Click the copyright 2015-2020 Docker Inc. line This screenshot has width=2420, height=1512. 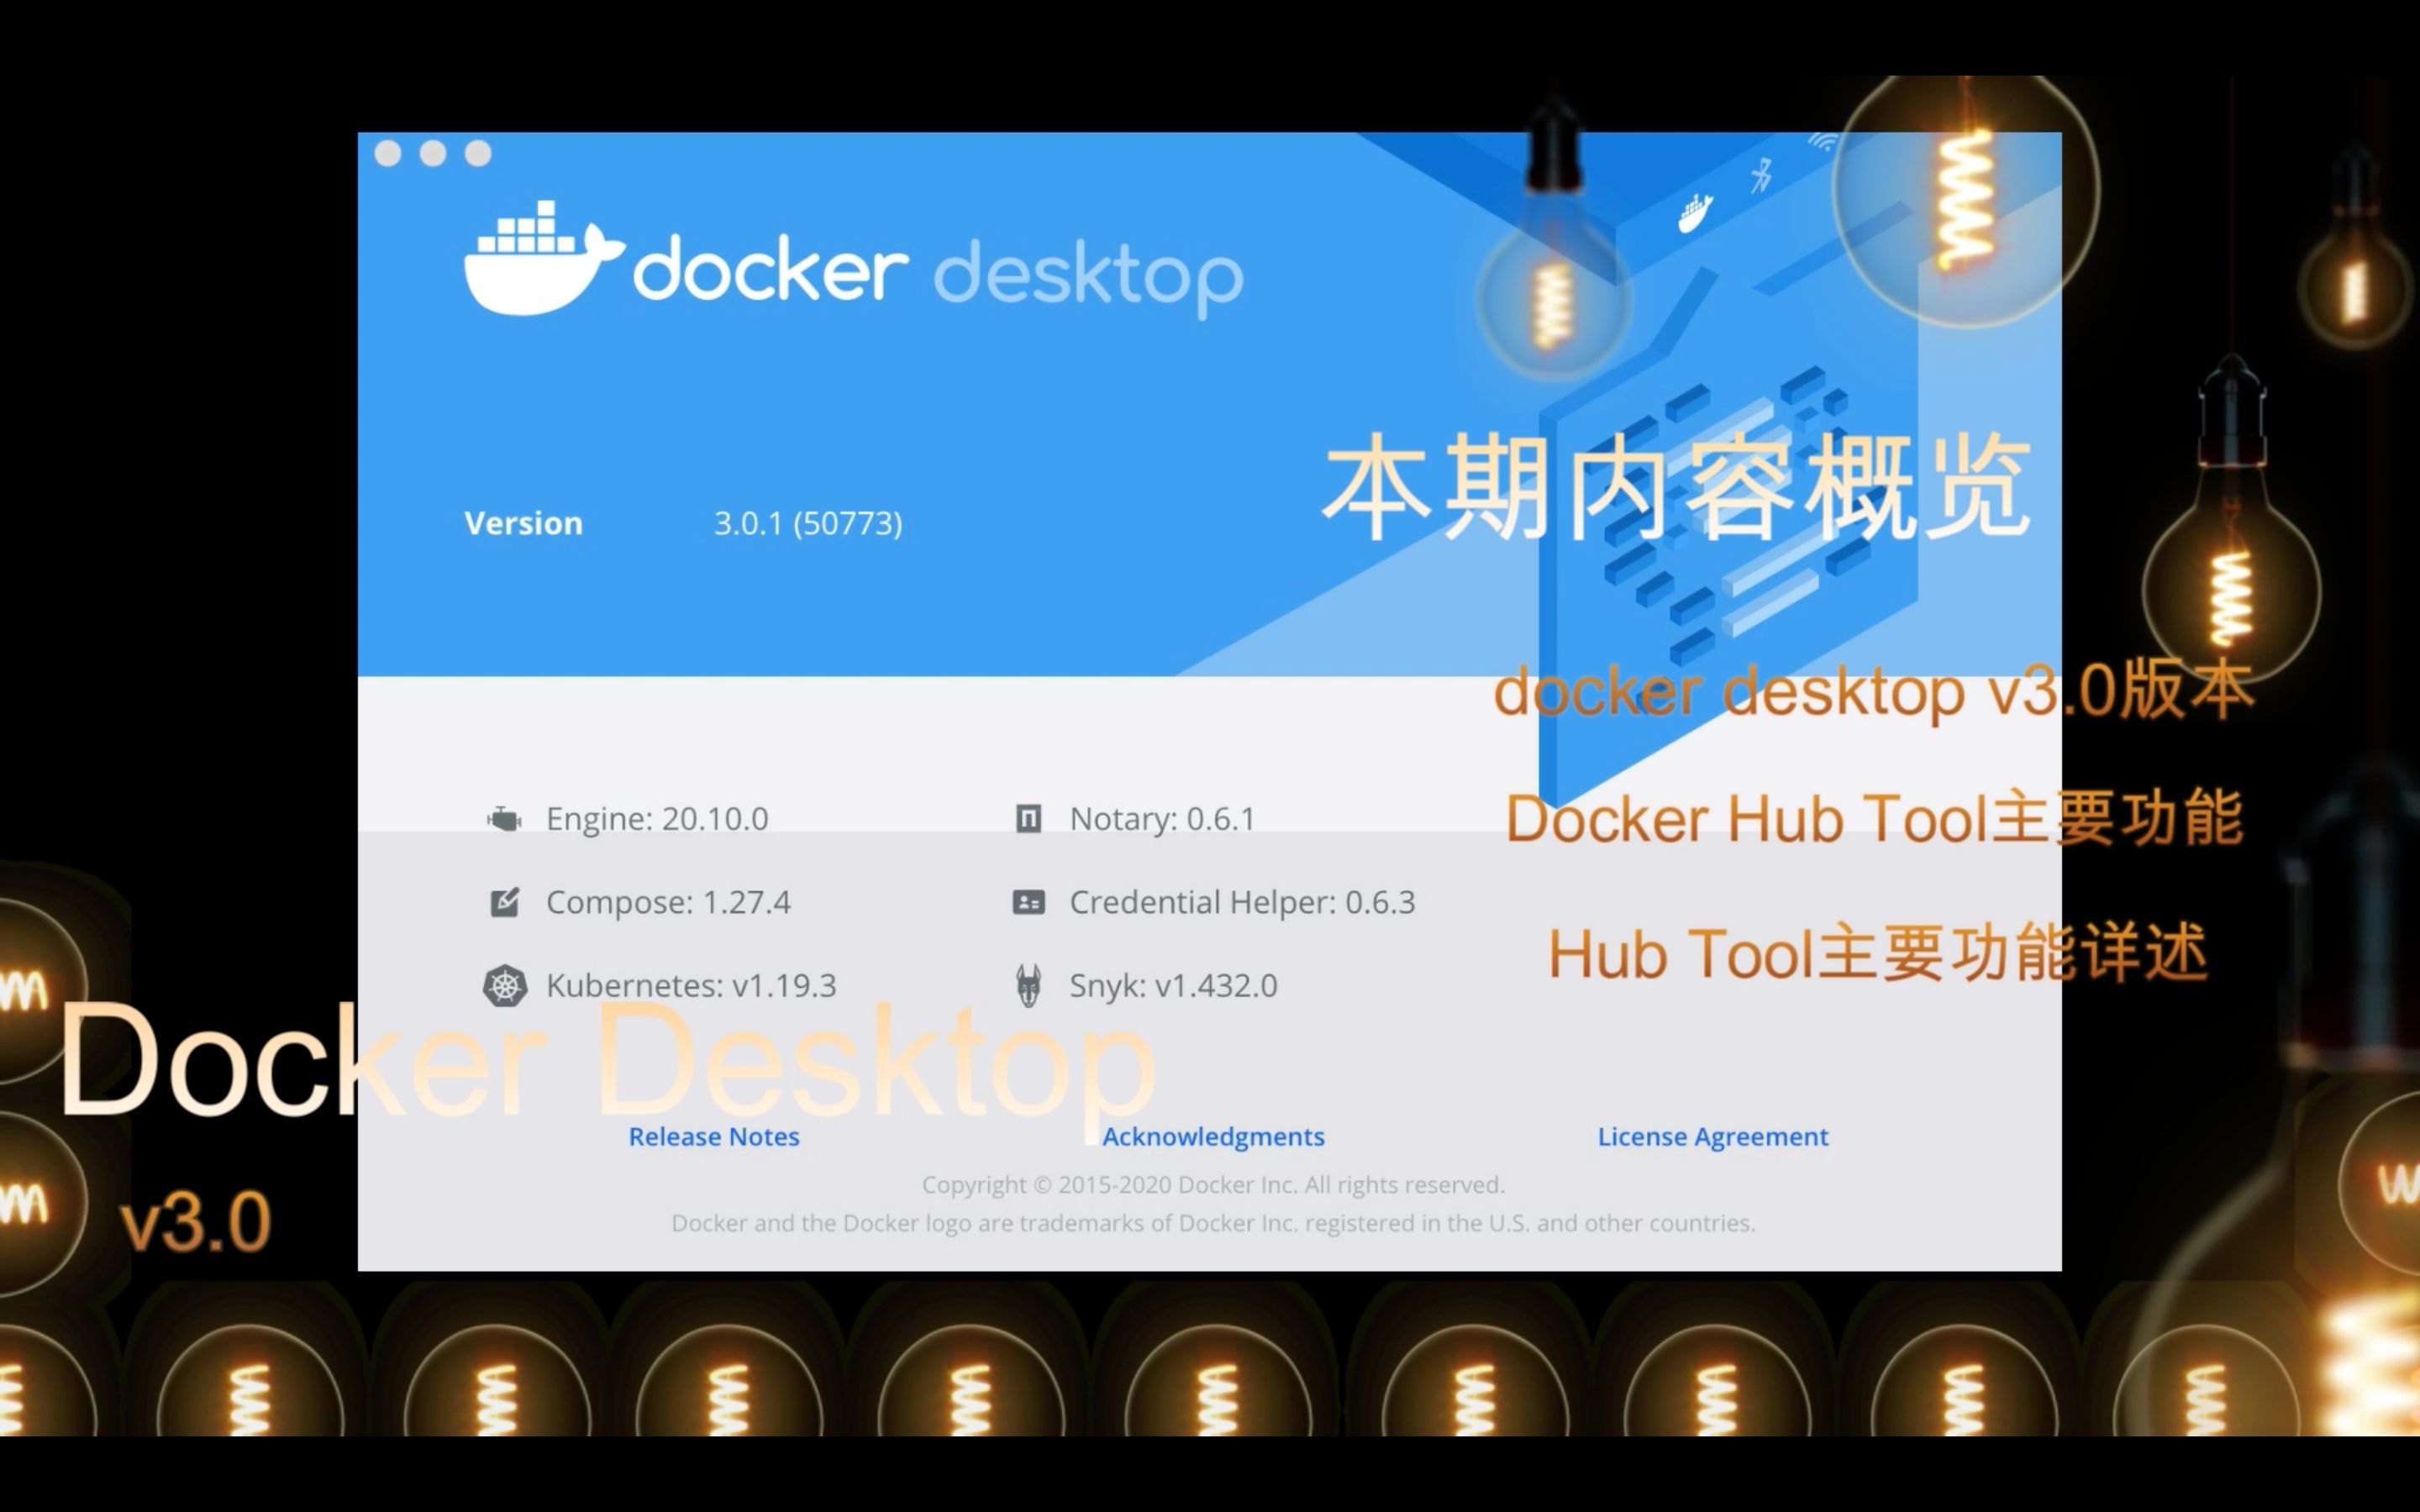tap(1213, 1185)
